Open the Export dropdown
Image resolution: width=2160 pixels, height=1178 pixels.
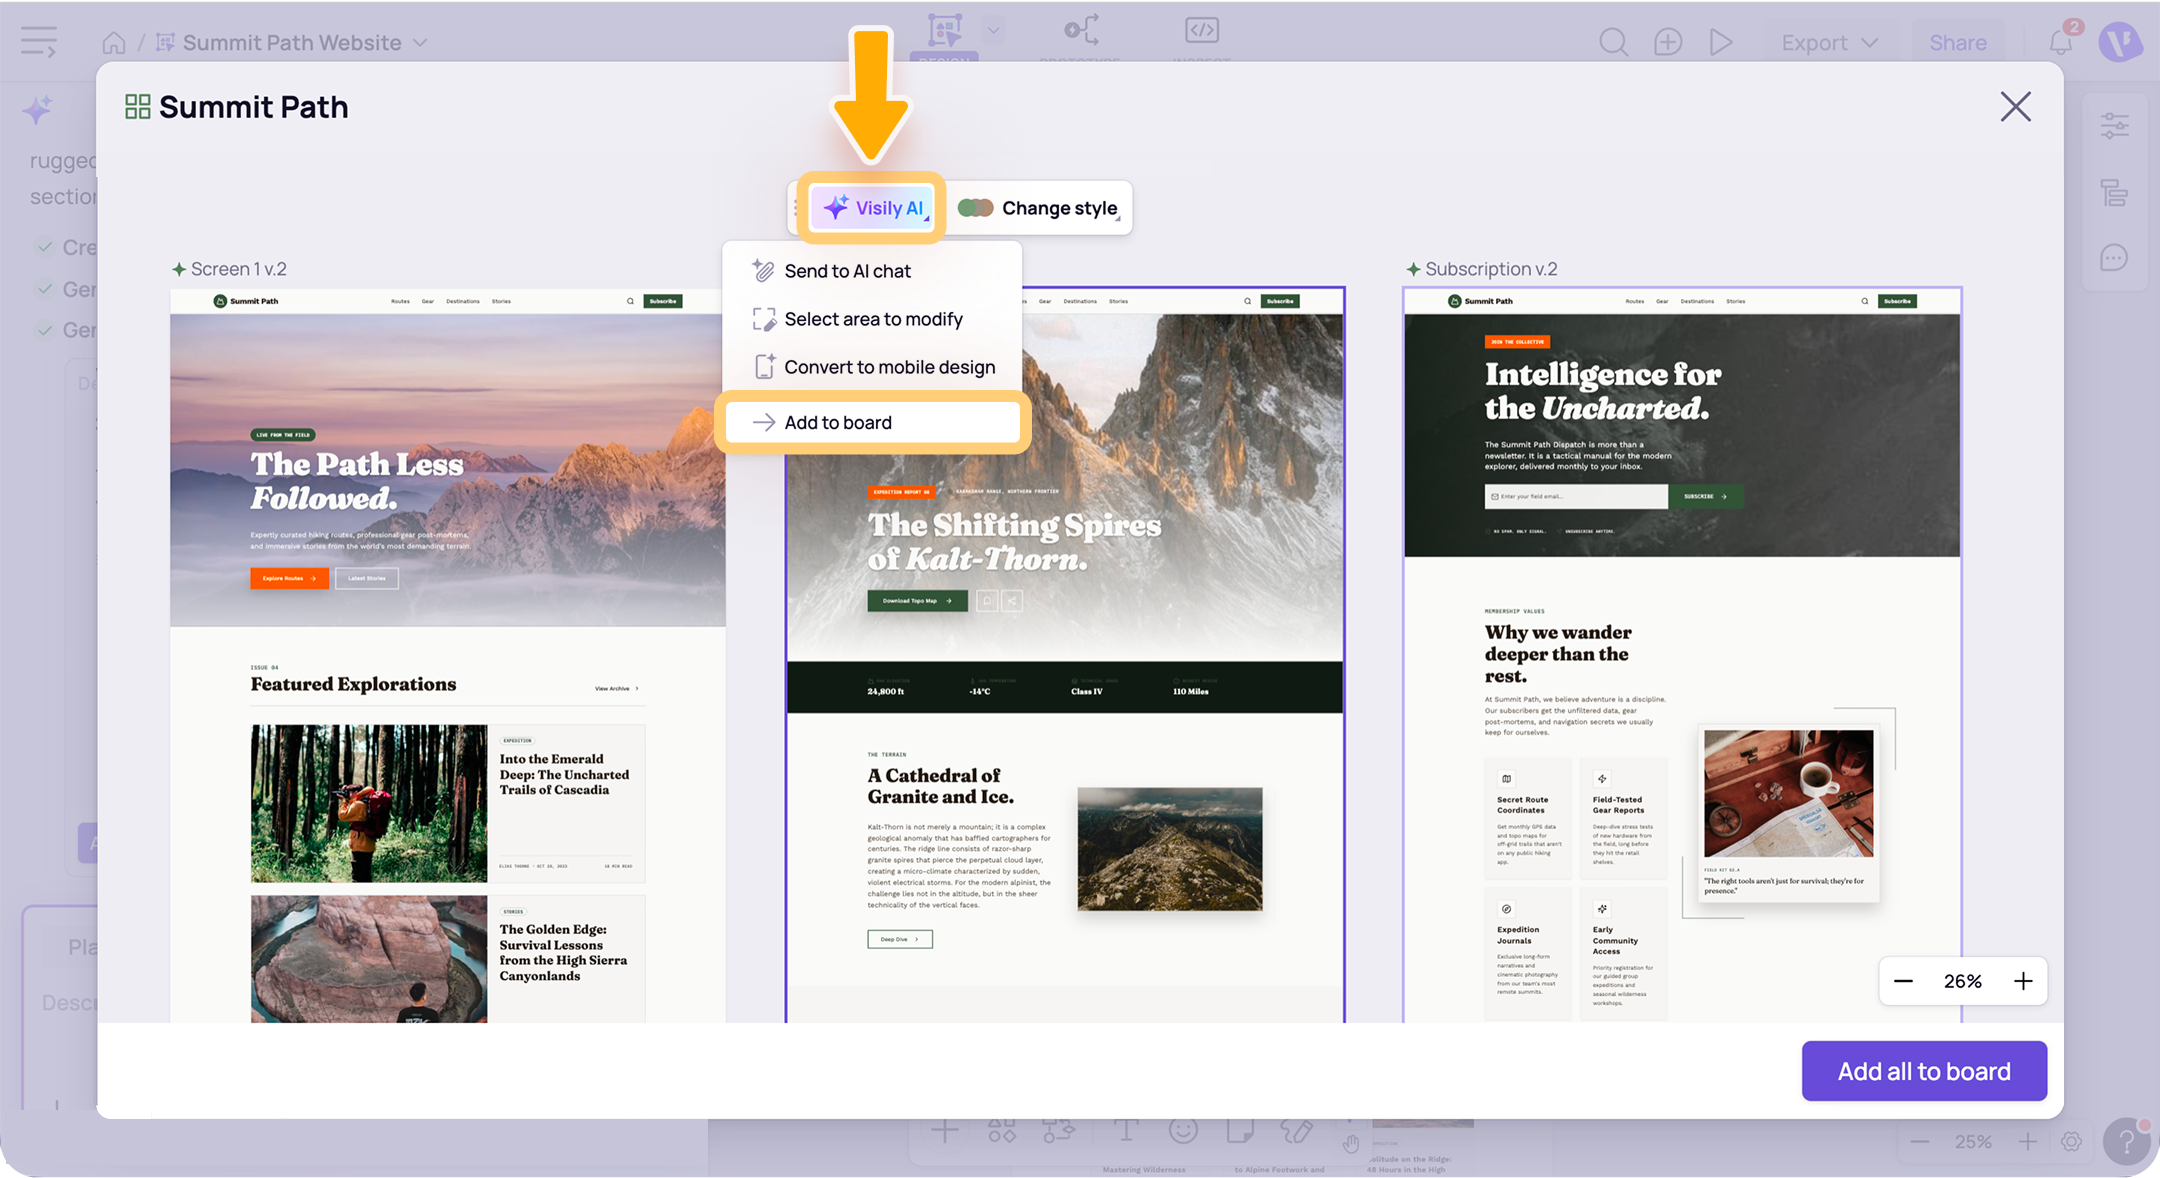point(1829,43)
